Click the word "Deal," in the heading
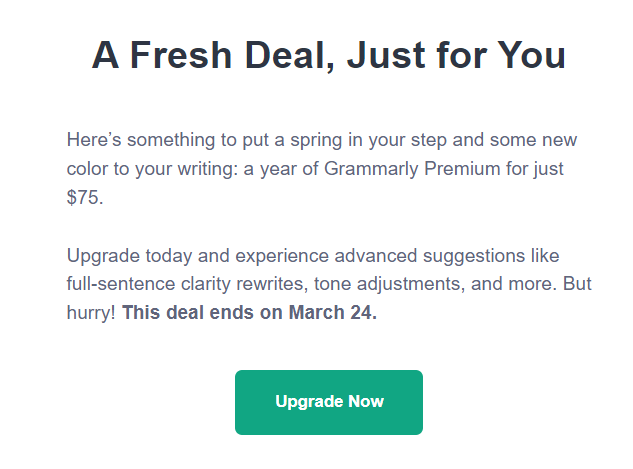Image resolution: width=633 pixels, height=469 pixels. click(290, 56)
